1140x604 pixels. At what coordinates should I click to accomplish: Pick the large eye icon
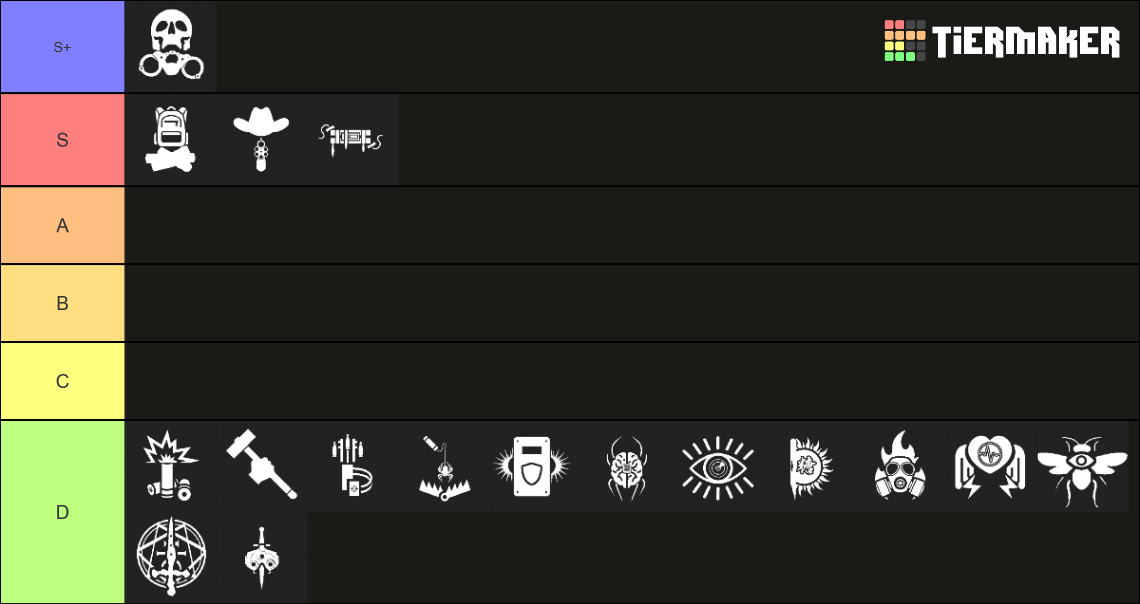(717, 466)
